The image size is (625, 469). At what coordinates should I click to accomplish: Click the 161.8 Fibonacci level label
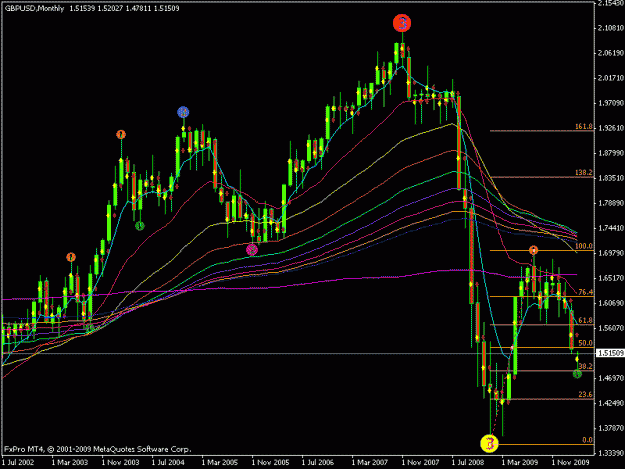coord(584,127)
